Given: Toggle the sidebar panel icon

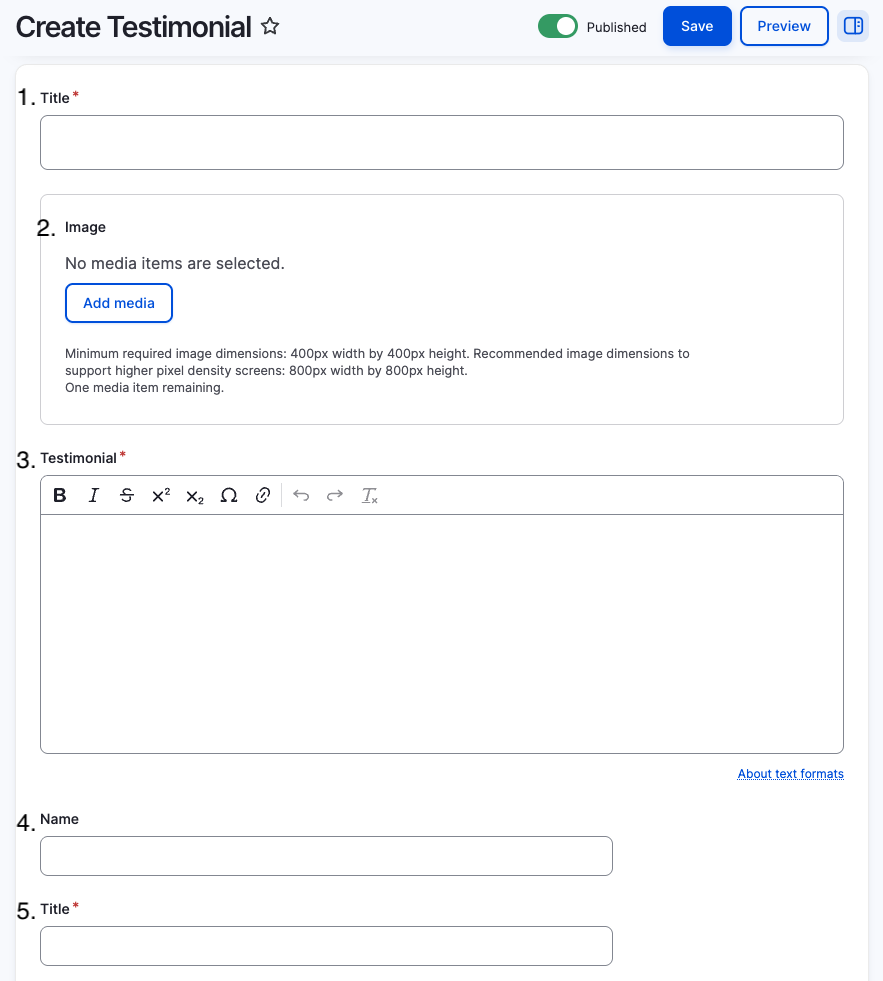Looking at the screenshot, I should coord(853,26).
